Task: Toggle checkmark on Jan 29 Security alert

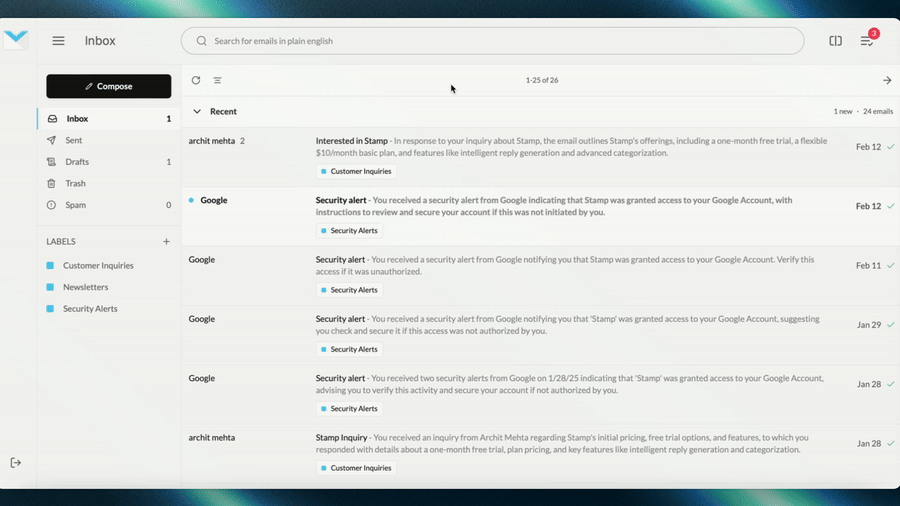Action: click(x=891, y=325)
